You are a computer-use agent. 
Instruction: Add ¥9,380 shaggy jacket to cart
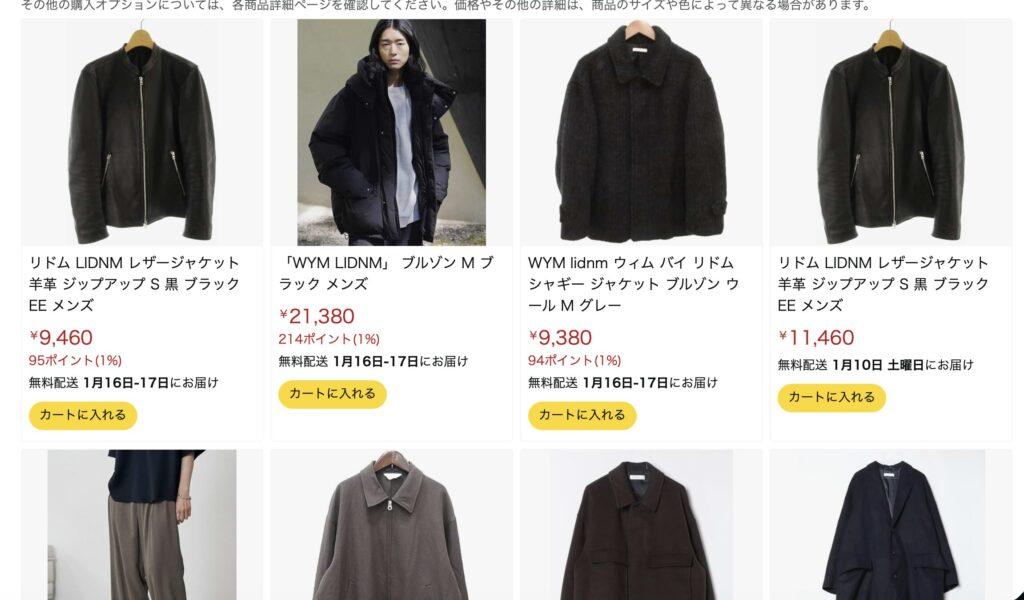pos(582,415)
